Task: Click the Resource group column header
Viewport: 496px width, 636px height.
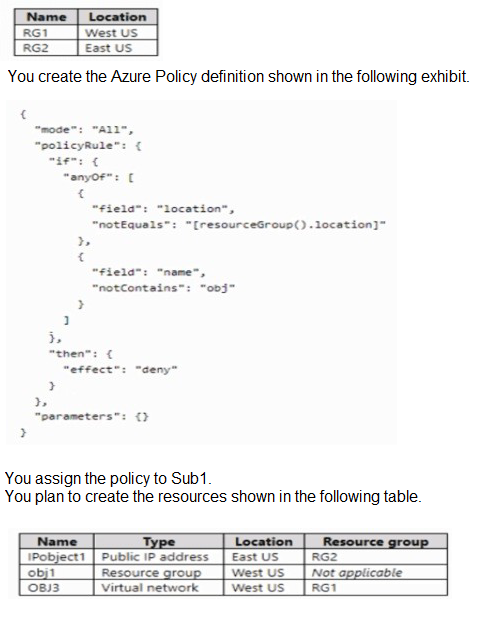Action: [376, 541]
